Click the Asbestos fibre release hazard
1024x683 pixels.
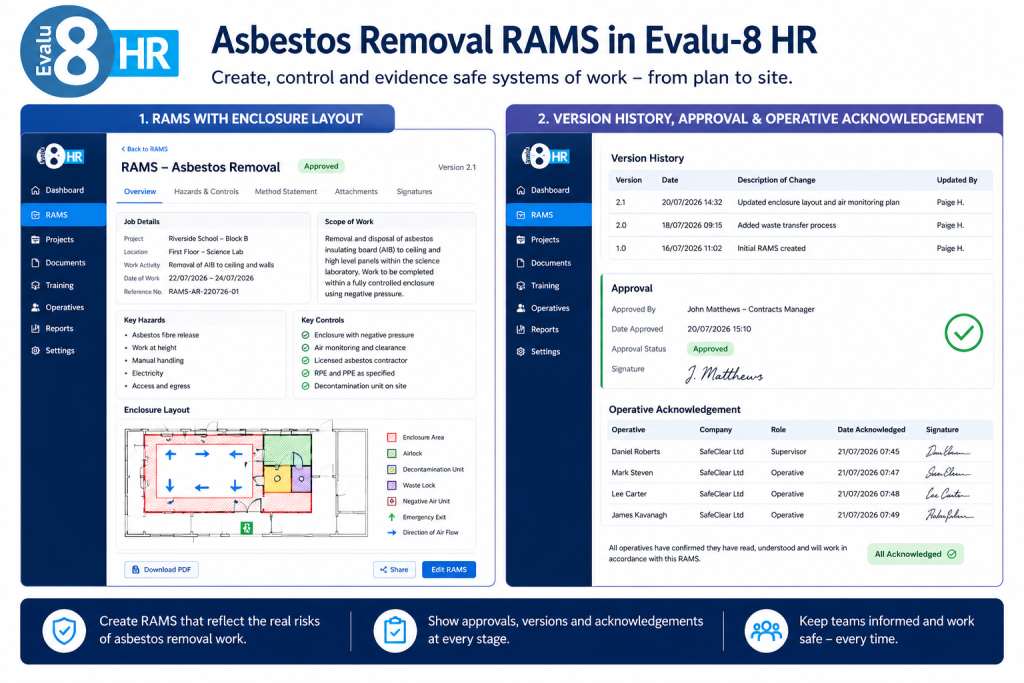165,335
